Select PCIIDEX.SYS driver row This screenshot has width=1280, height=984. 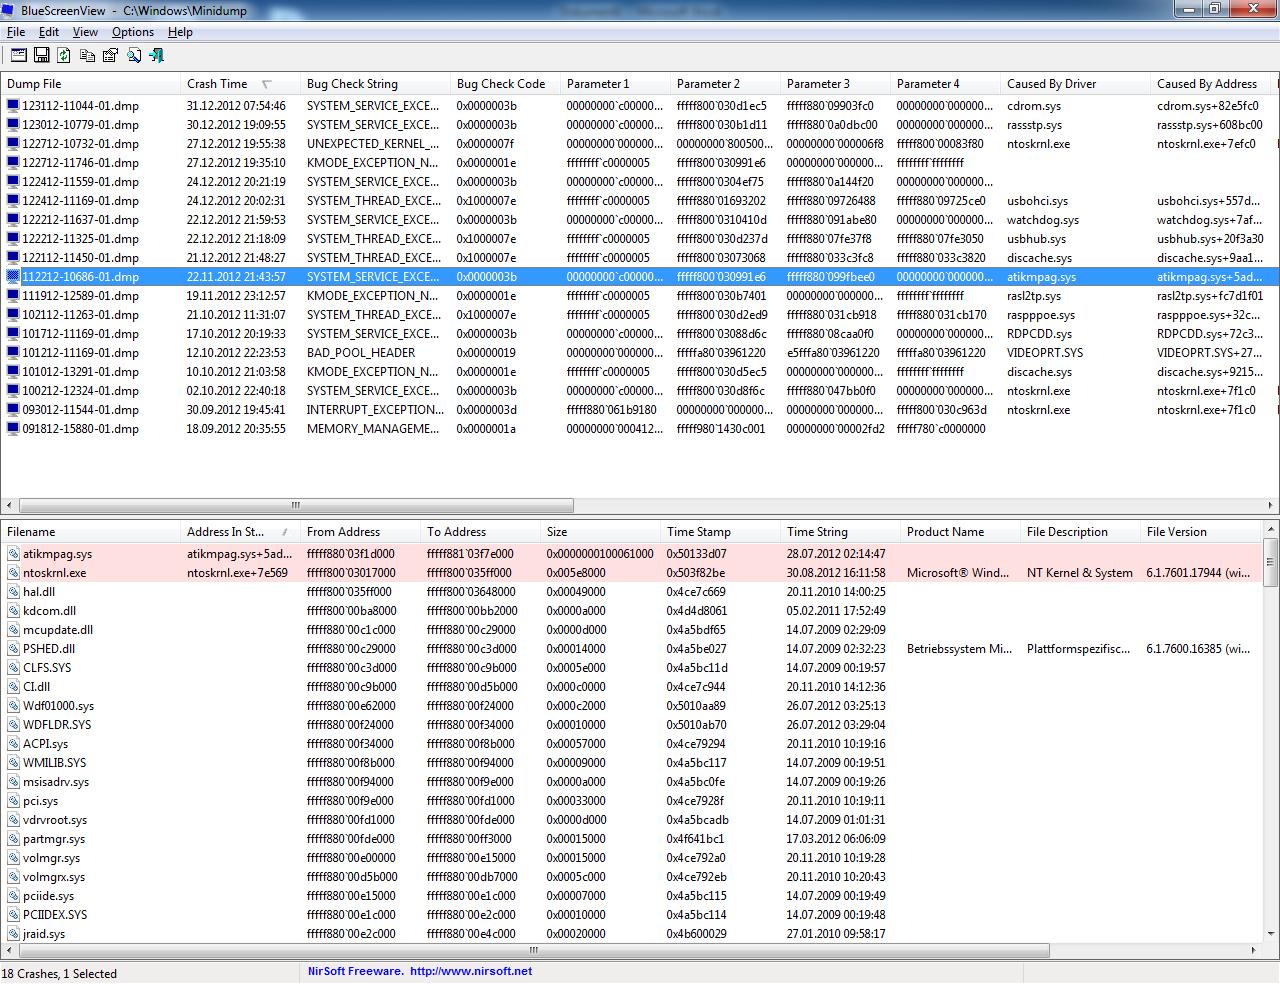point(55,915)
